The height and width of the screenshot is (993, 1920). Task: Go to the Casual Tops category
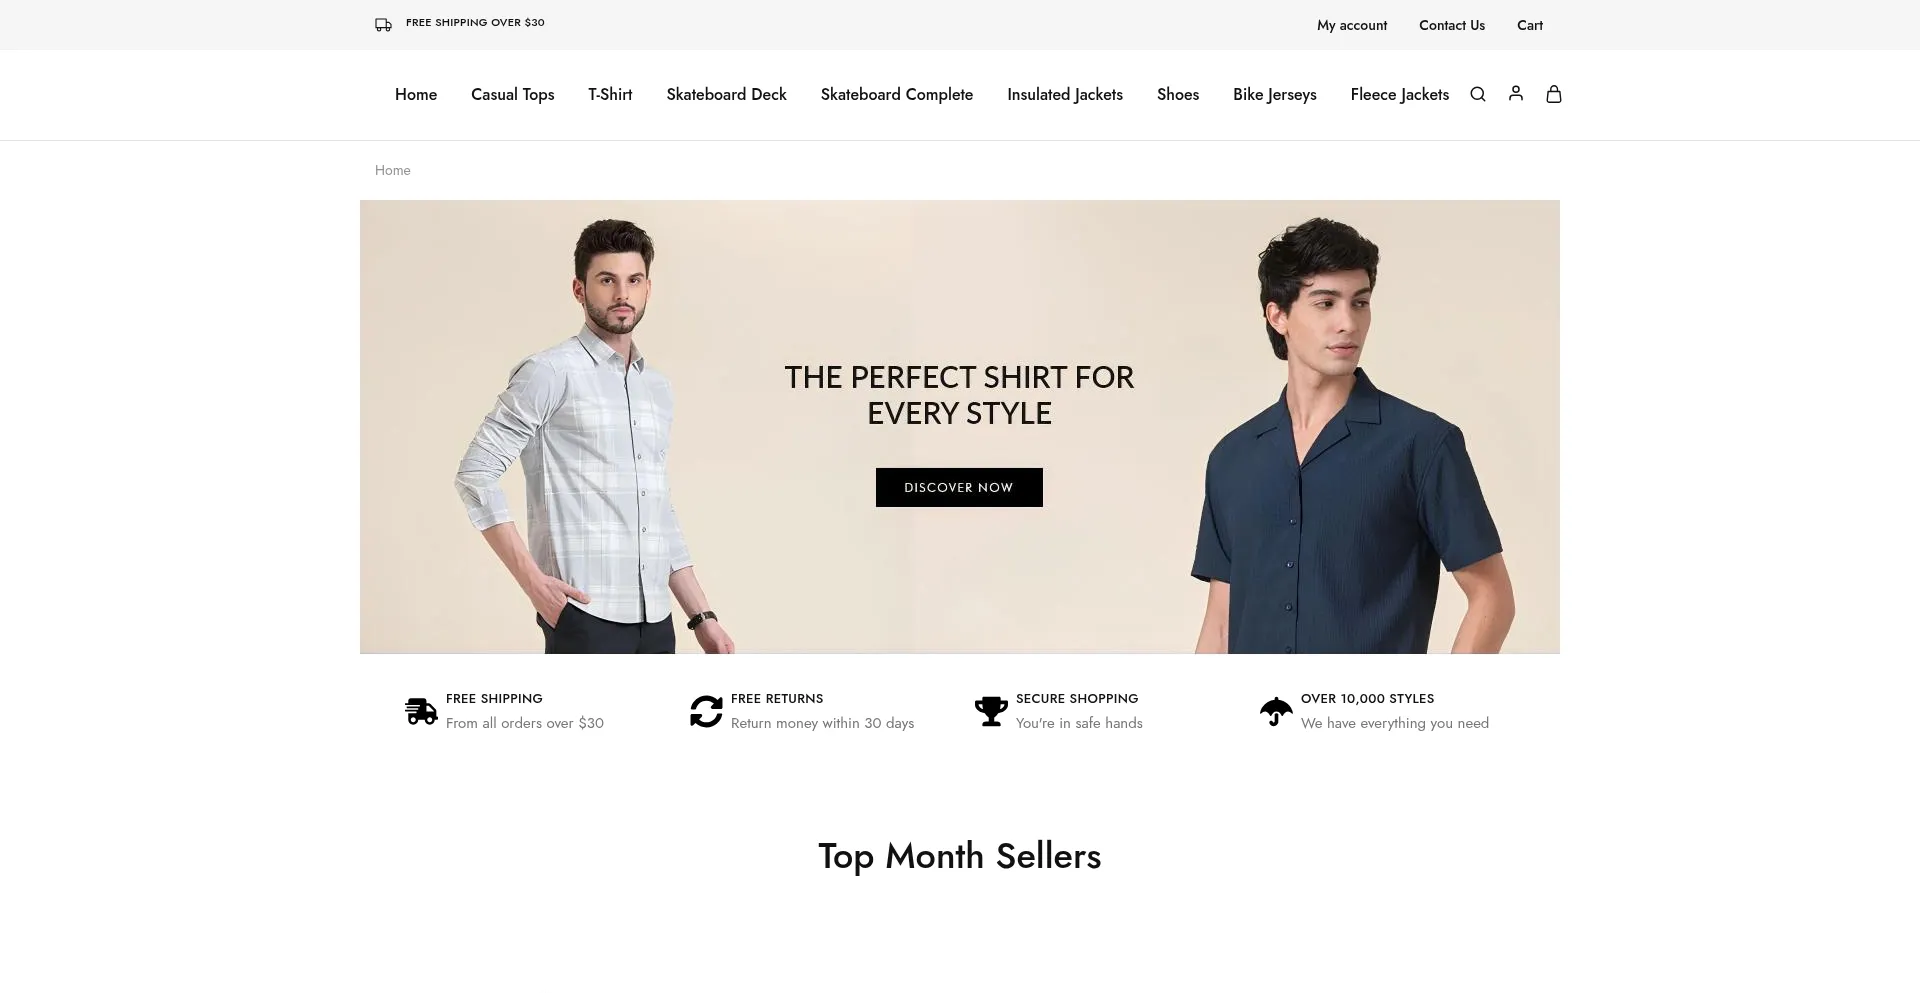pyautogui.click(x=512, y=94)
